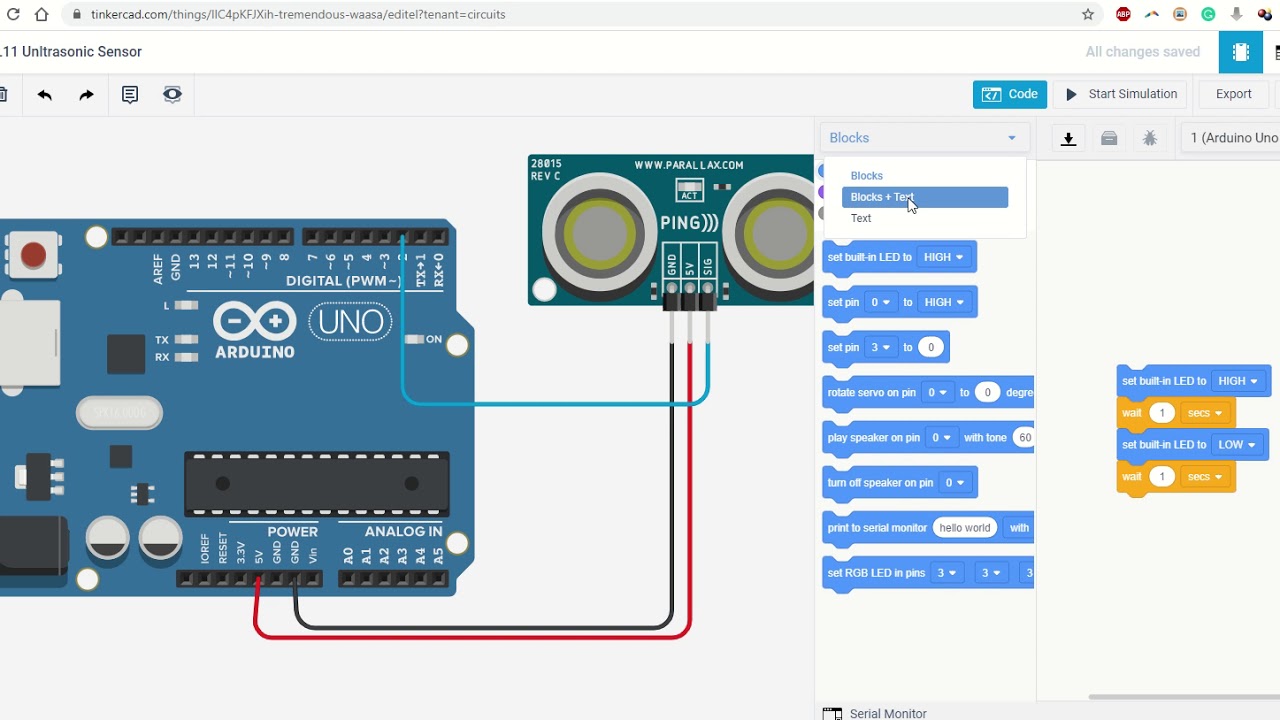Click the hello world text field
The width and height of the screenshot is (1280, 720).
coord(965,528)
